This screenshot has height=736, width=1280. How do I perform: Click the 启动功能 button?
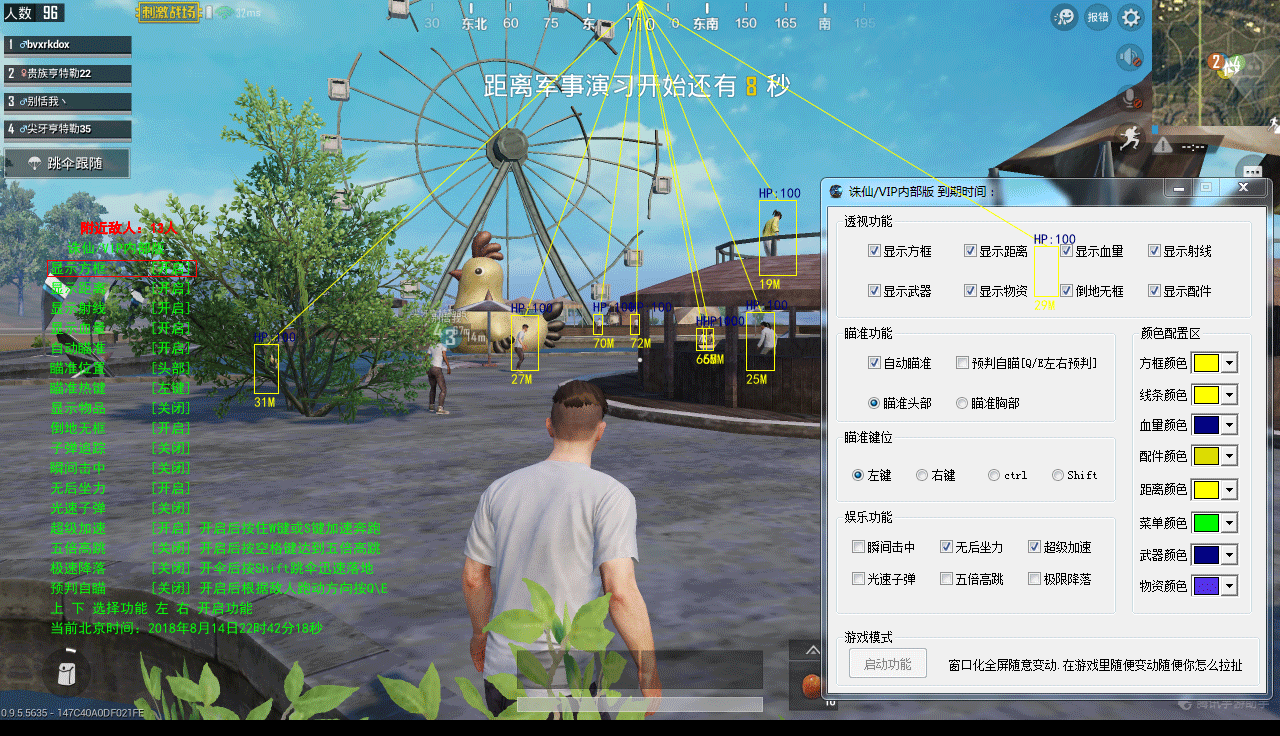click(888, 664)
